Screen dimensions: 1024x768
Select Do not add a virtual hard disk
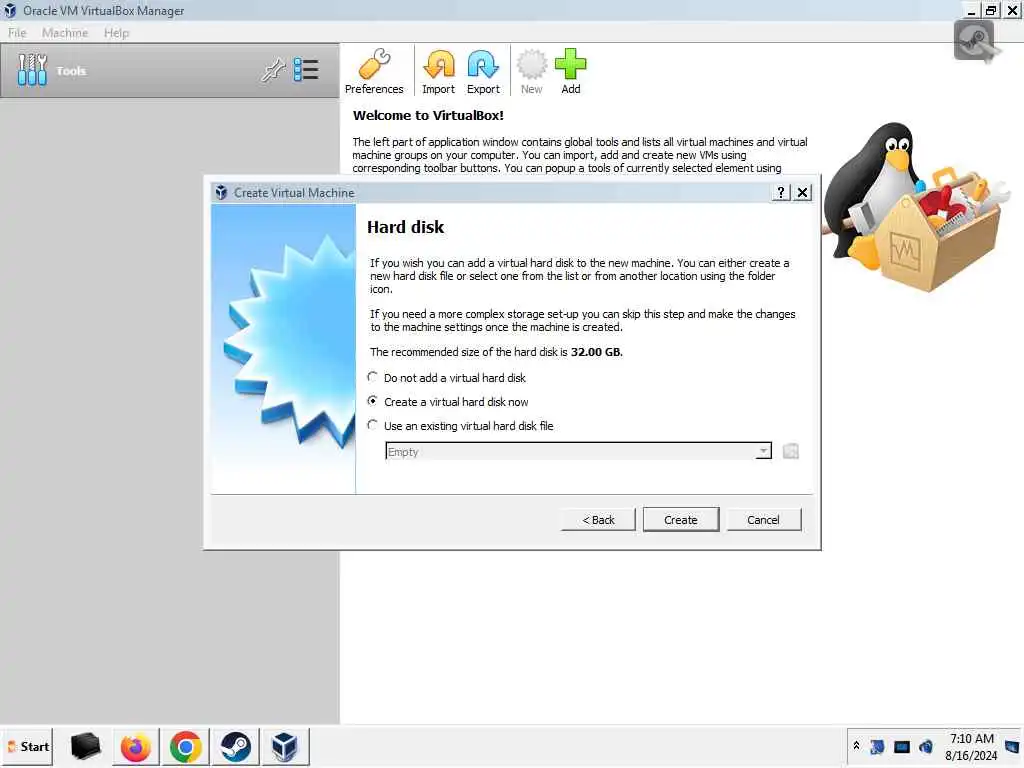448,377
